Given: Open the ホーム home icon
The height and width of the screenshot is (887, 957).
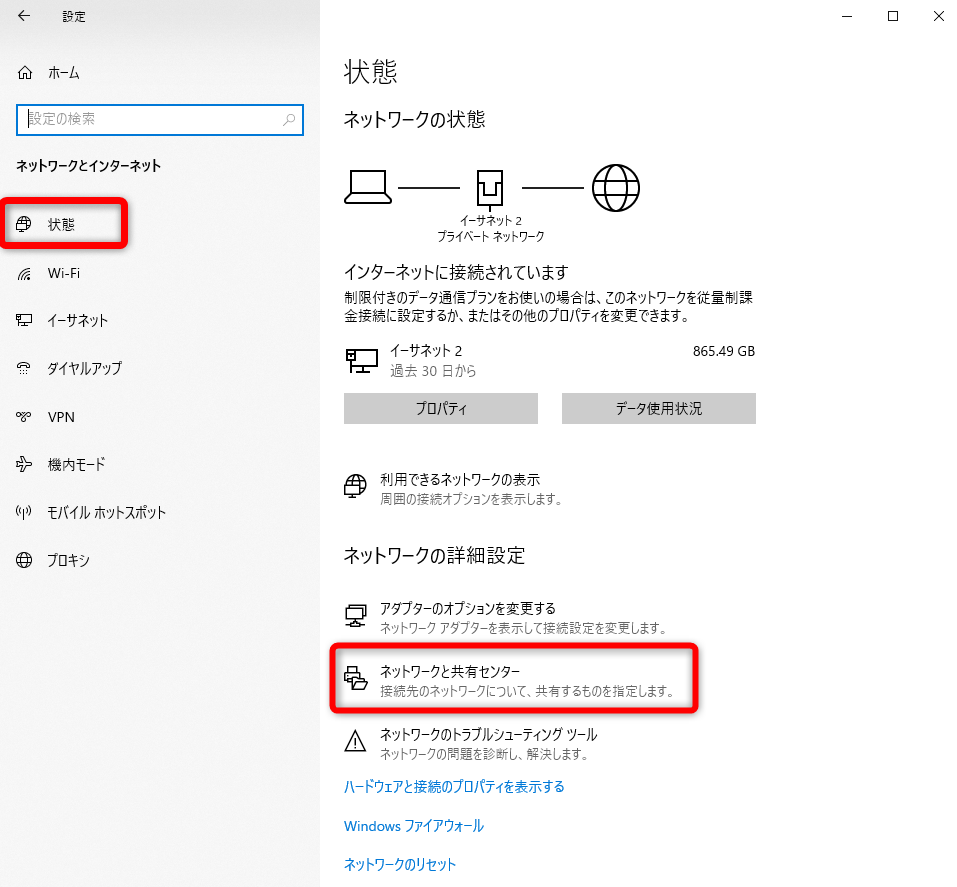Looking at the screenshot, I should [x=25, y=73].
